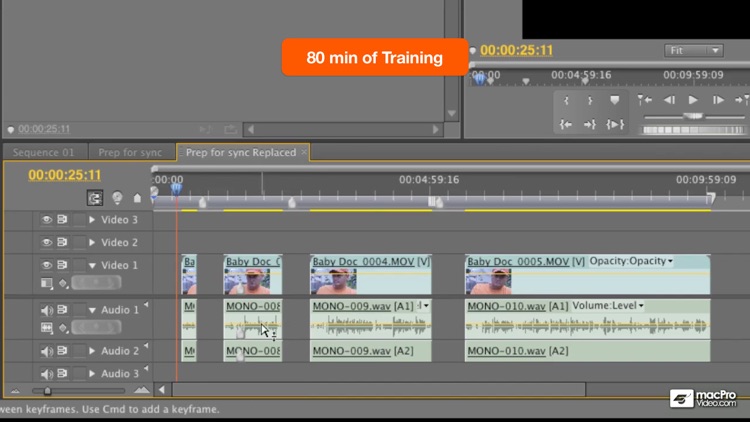
Task: Click the Set Unnumbered Marker icon in timeline
Action: [x=137, y=198]
